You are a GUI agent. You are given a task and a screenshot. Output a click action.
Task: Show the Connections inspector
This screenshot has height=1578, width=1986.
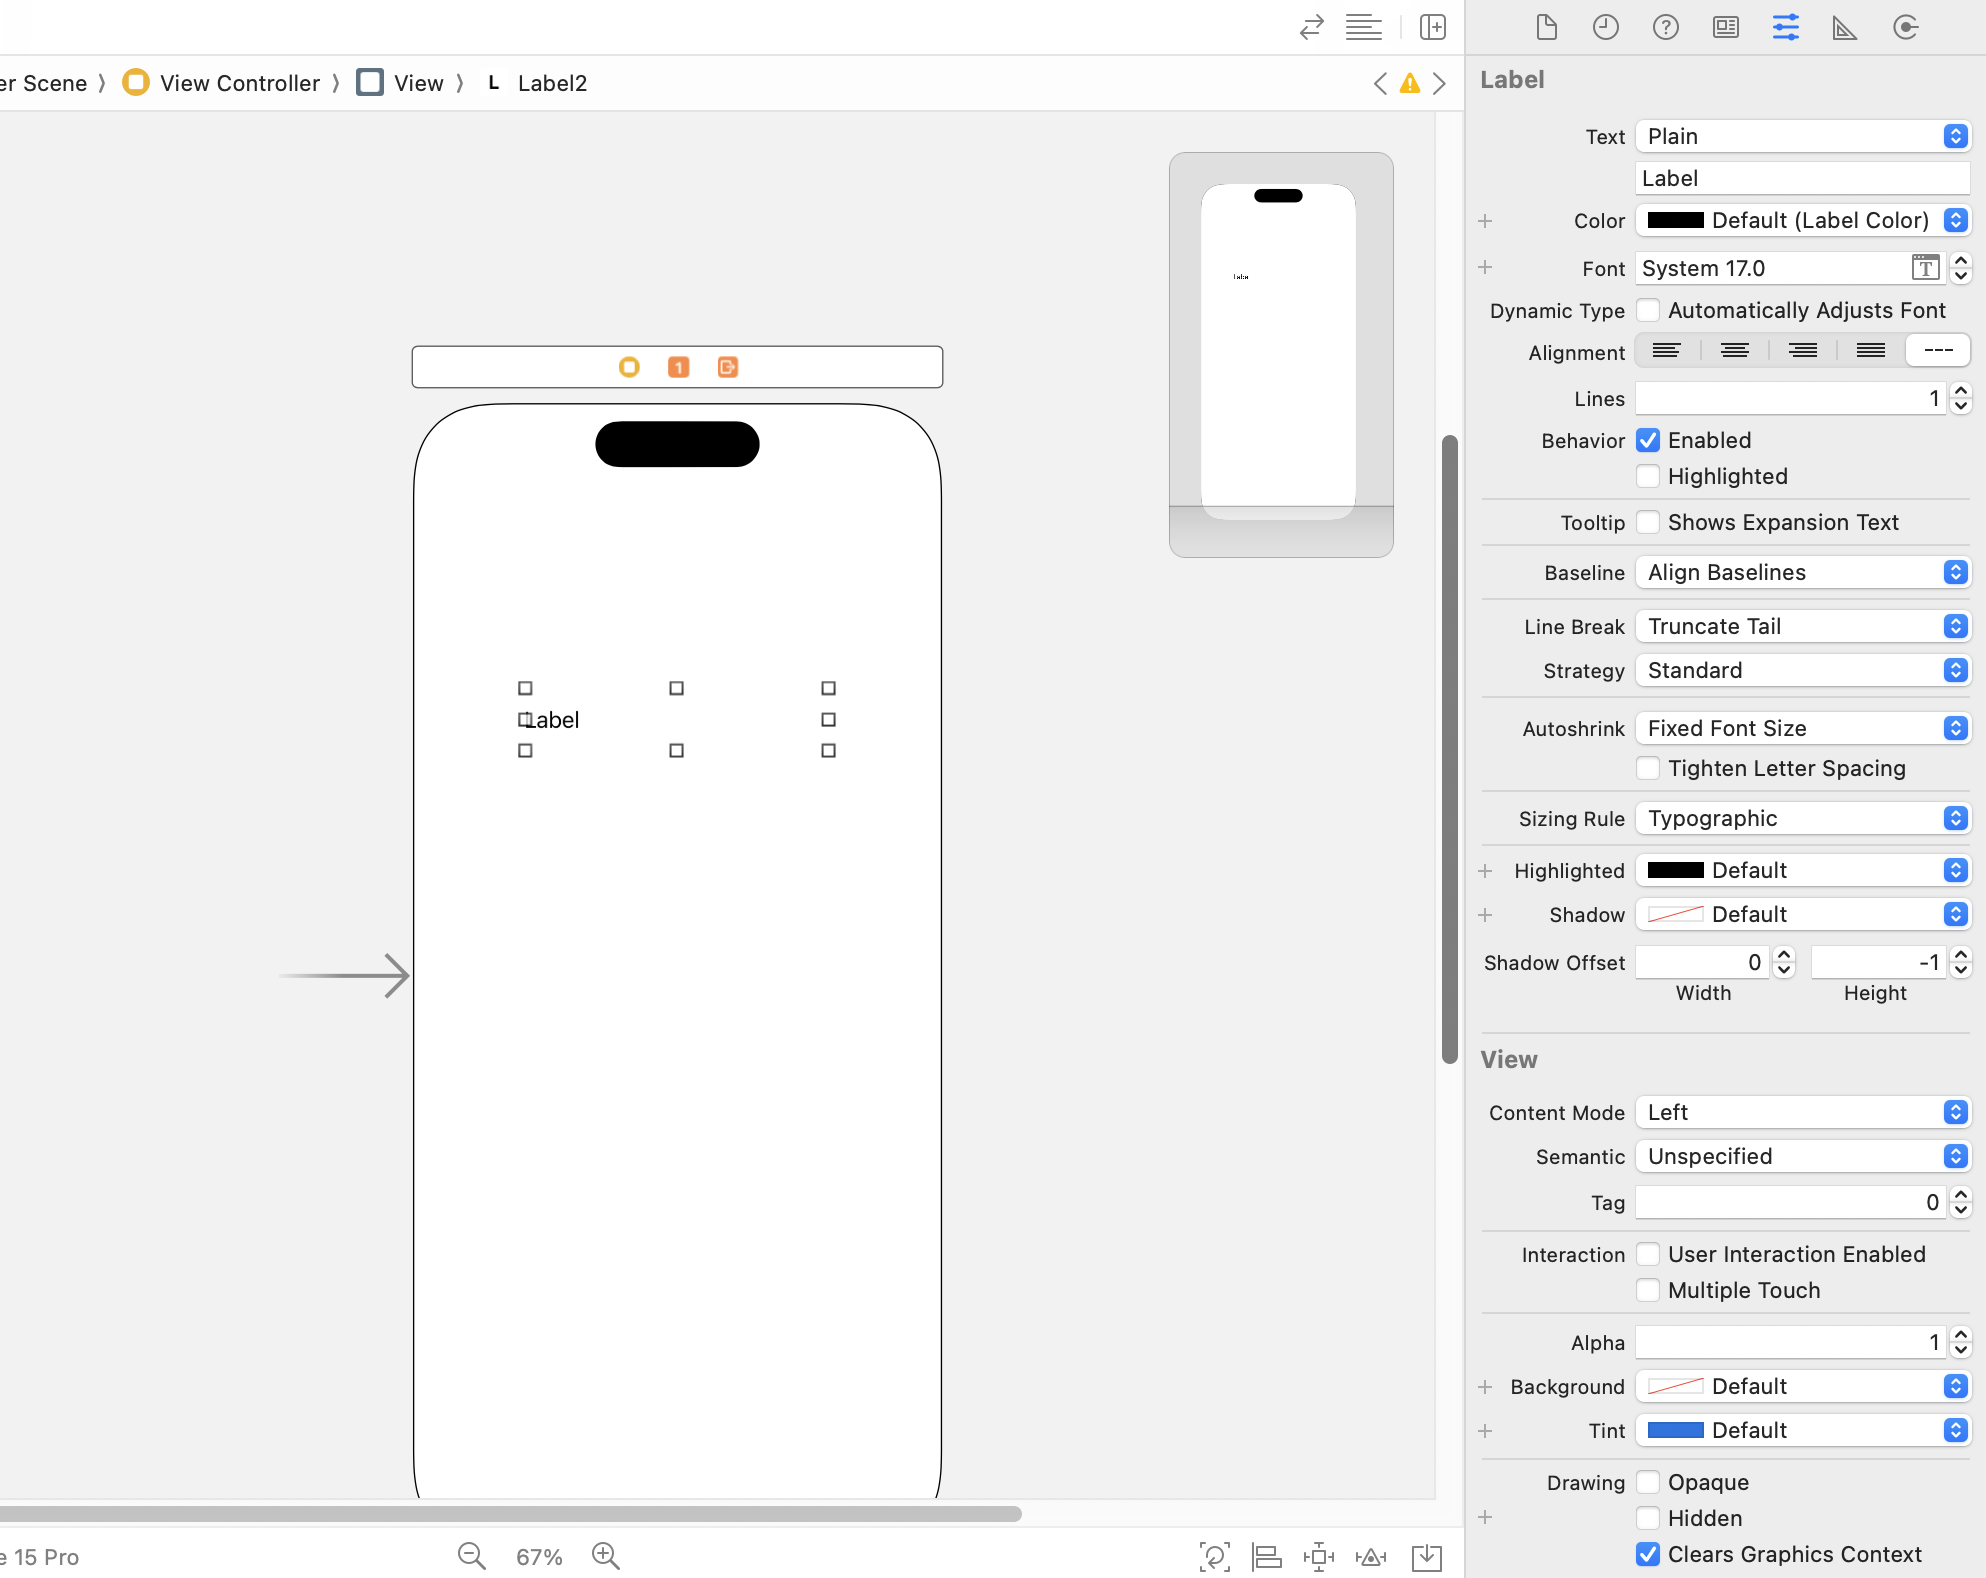click(x=1905, y=27)
